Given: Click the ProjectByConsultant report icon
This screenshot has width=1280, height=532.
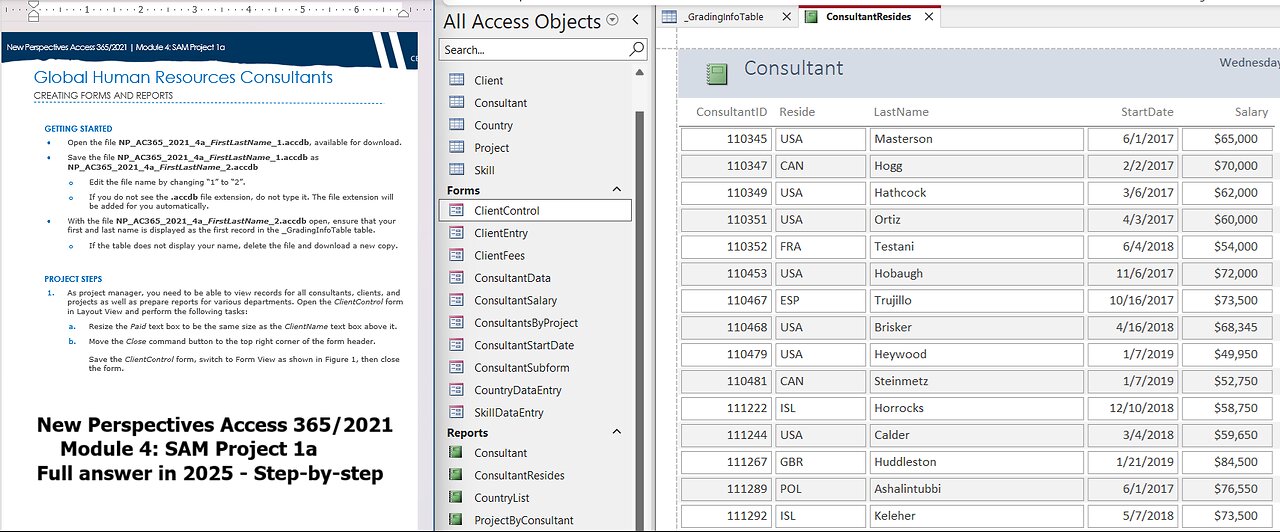Looking at the screenshot, I should tap(456, 520).
